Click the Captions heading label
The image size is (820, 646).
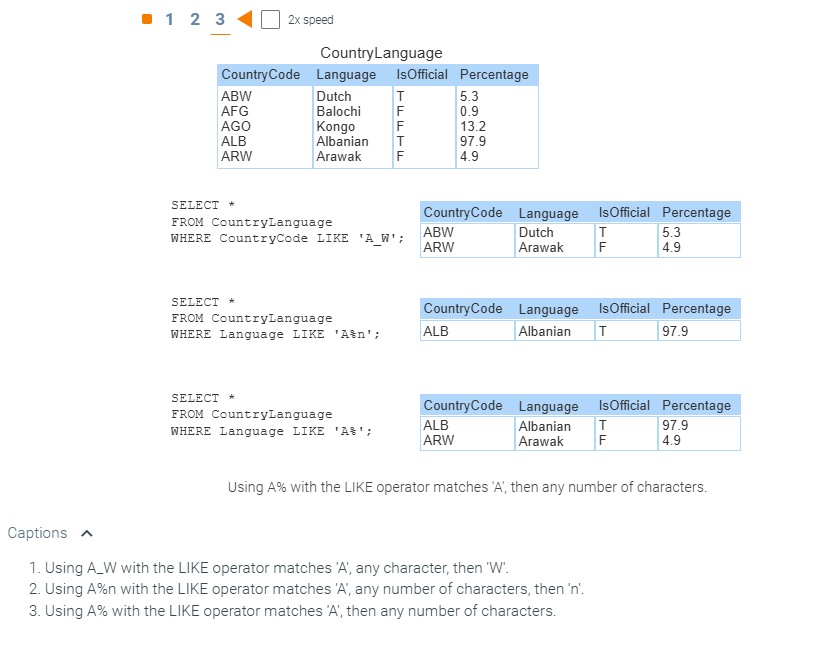click(x=38, y=533)
